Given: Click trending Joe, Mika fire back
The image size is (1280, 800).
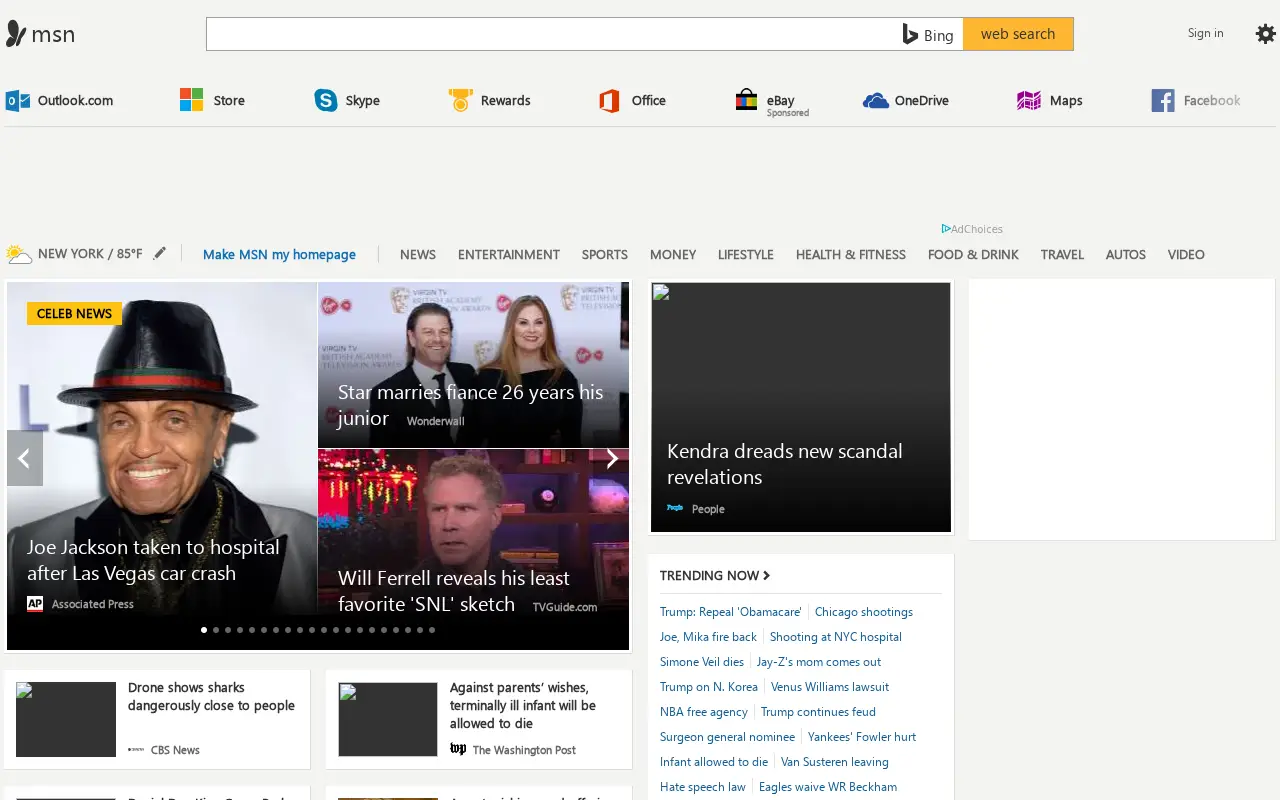Looking at the screenshot, I should [x=708, y=636].
